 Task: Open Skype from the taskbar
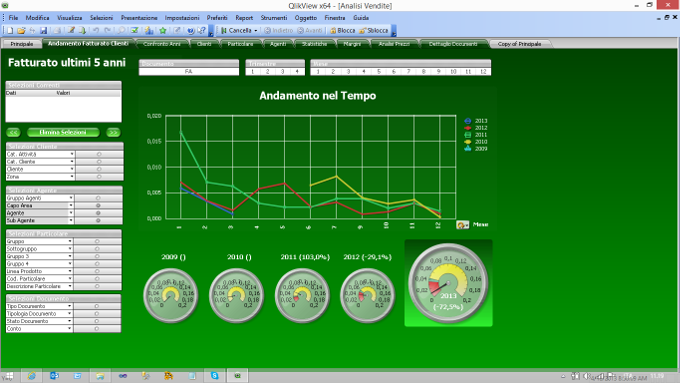pyautogui.click(x=215, y=376)
